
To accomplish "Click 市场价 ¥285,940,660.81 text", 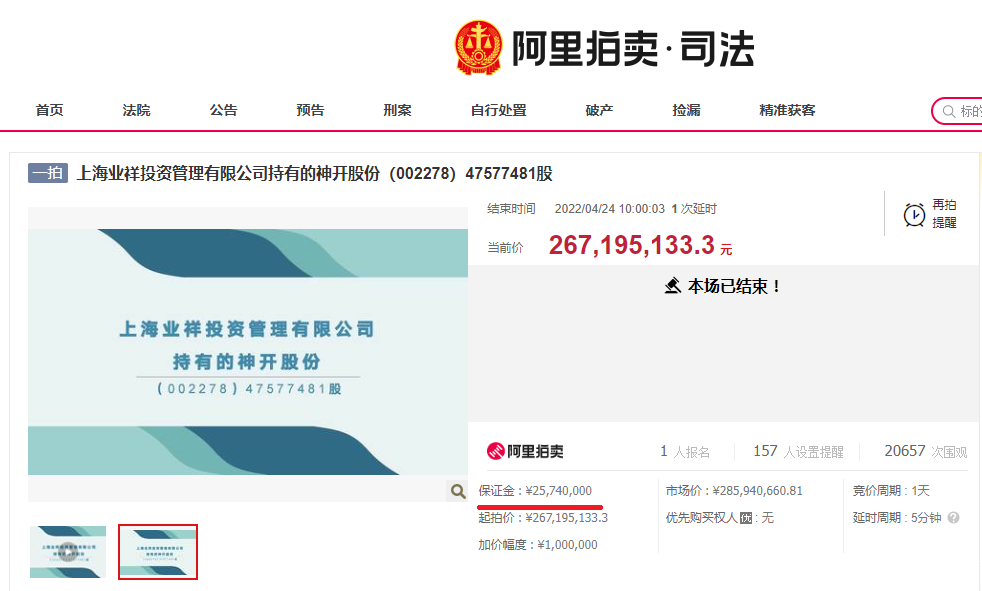I will (x=734, y=491).
